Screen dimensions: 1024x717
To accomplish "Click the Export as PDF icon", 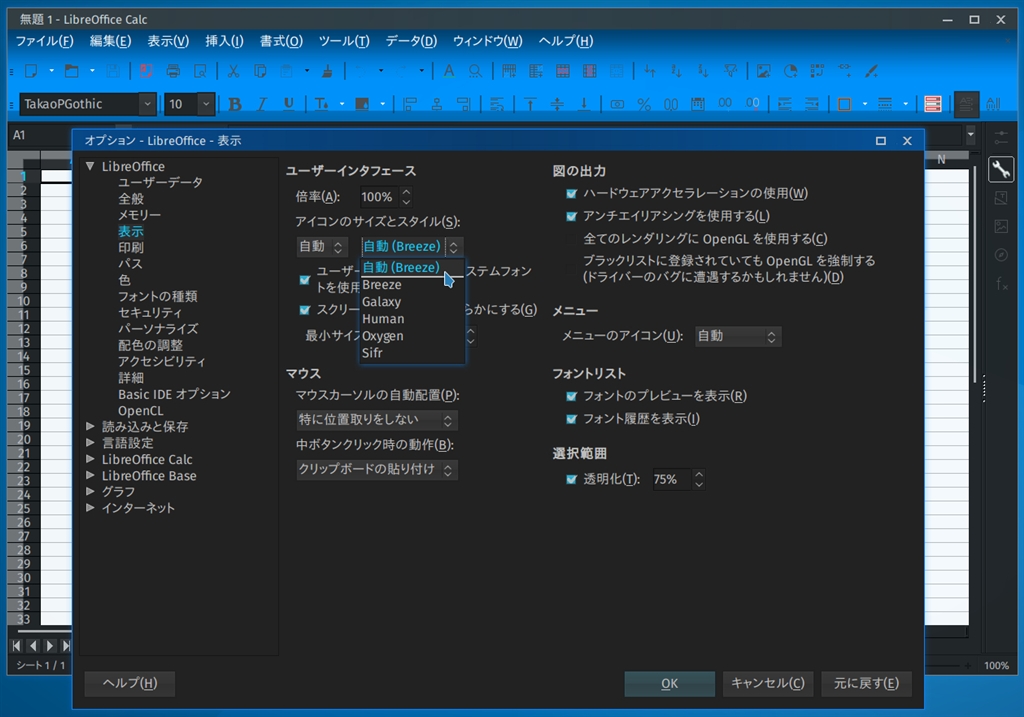I will tap(146, 71).
